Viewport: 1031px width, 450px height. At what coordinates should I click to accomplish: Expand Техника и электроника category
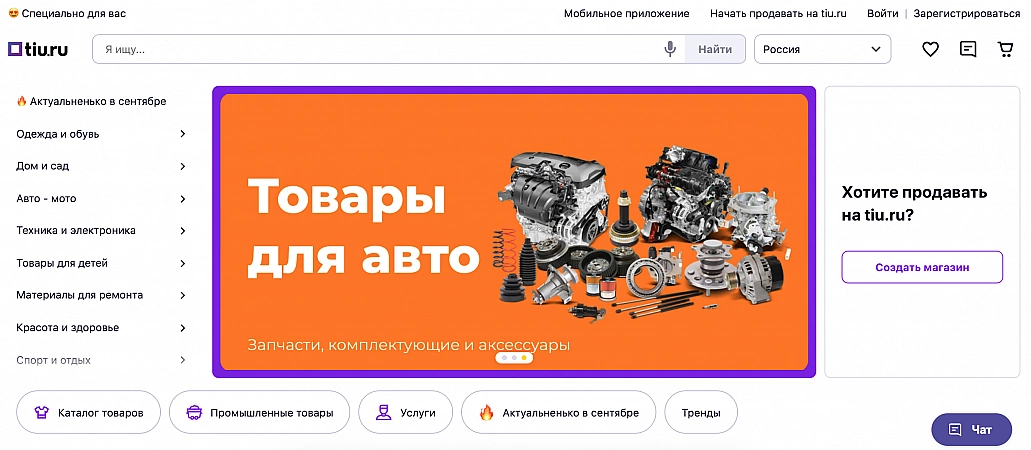click(x=101, y=231)
